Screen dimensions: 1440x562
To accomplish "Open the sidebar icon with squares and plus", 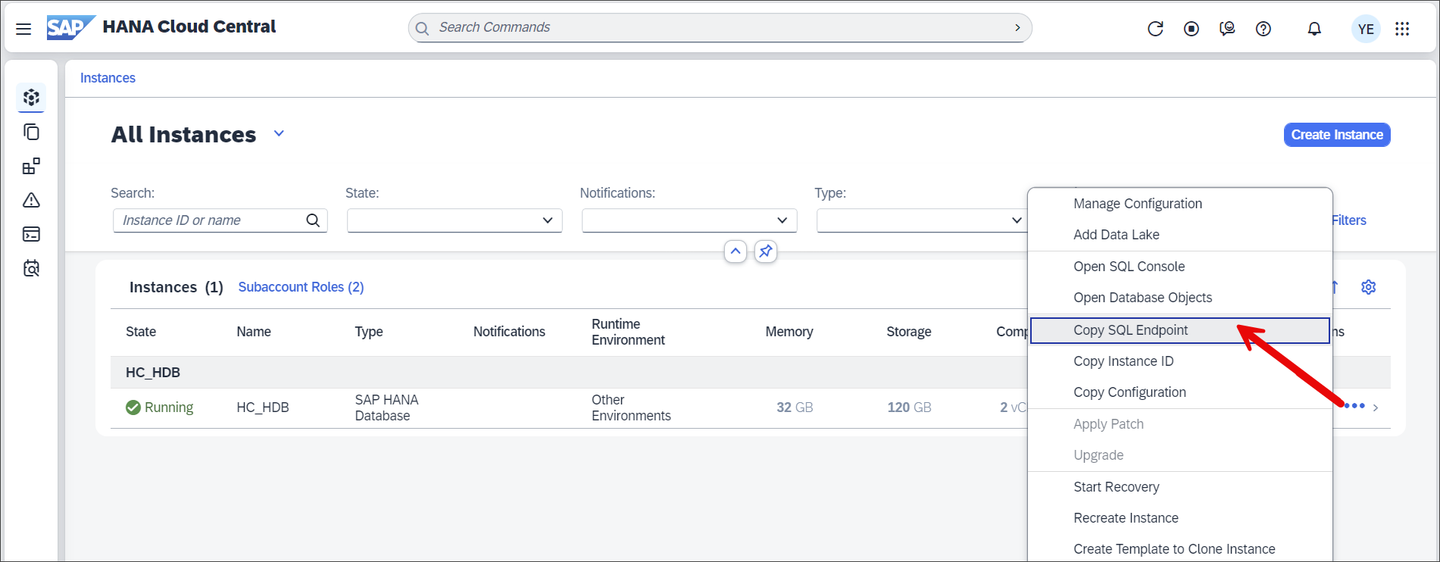I will pos(31,165).
